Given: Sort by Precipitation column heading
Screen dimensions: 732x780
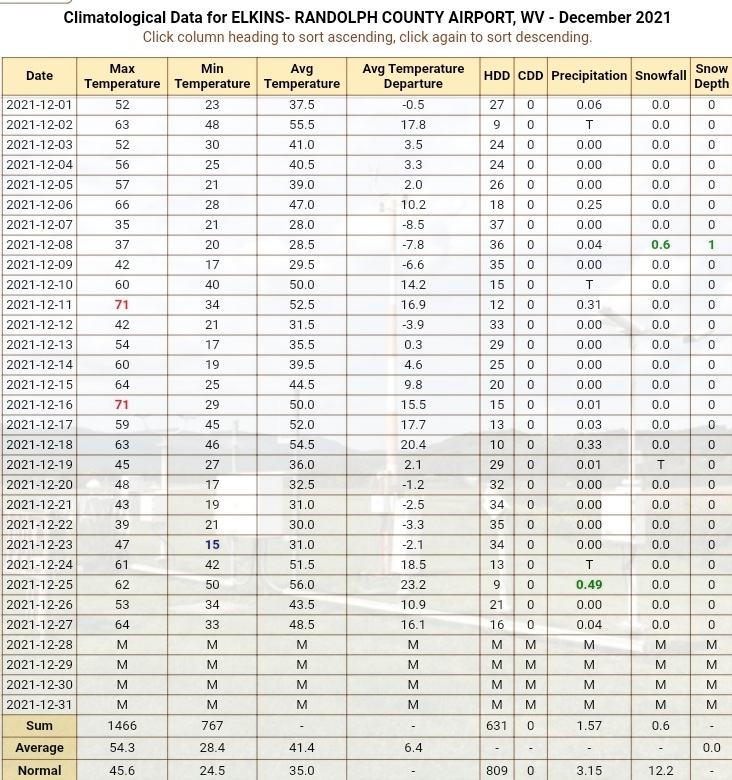Looking at the screenshot, I should (589, 76).
